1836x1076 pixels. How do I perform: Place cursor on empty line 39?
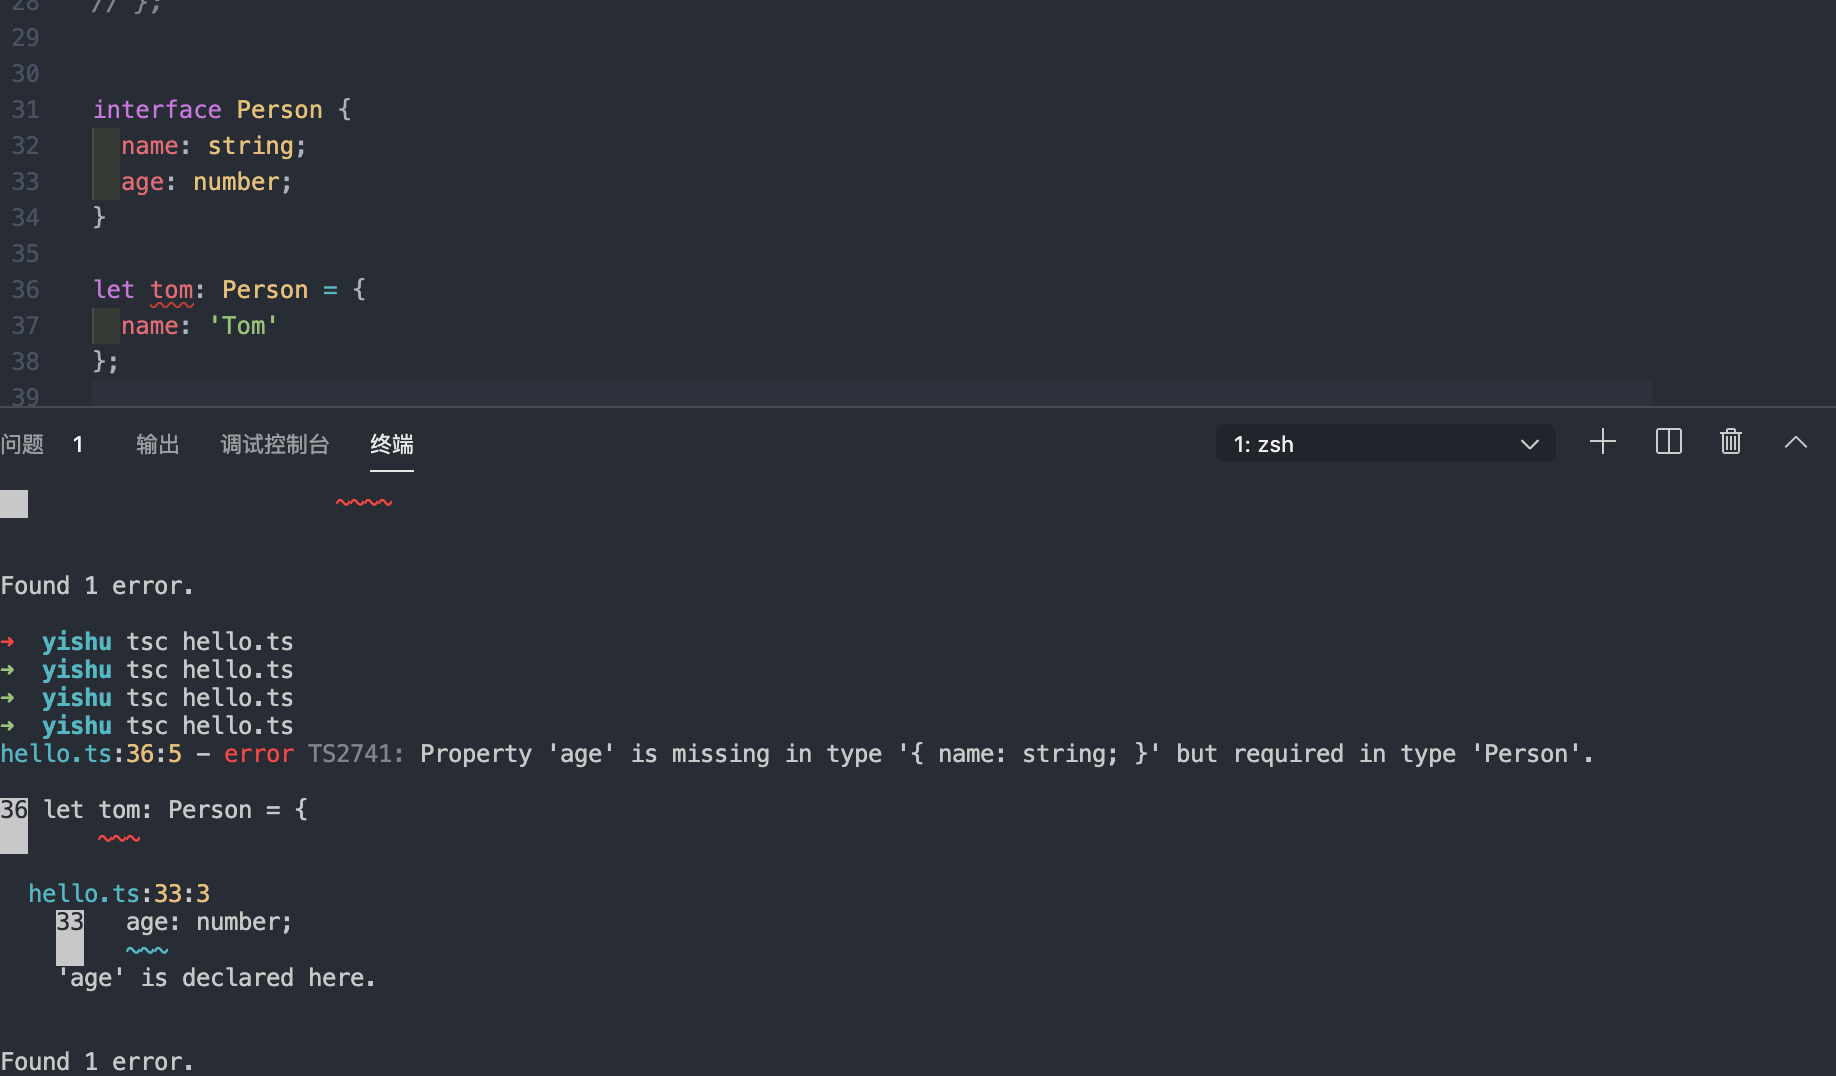point(871,396)
